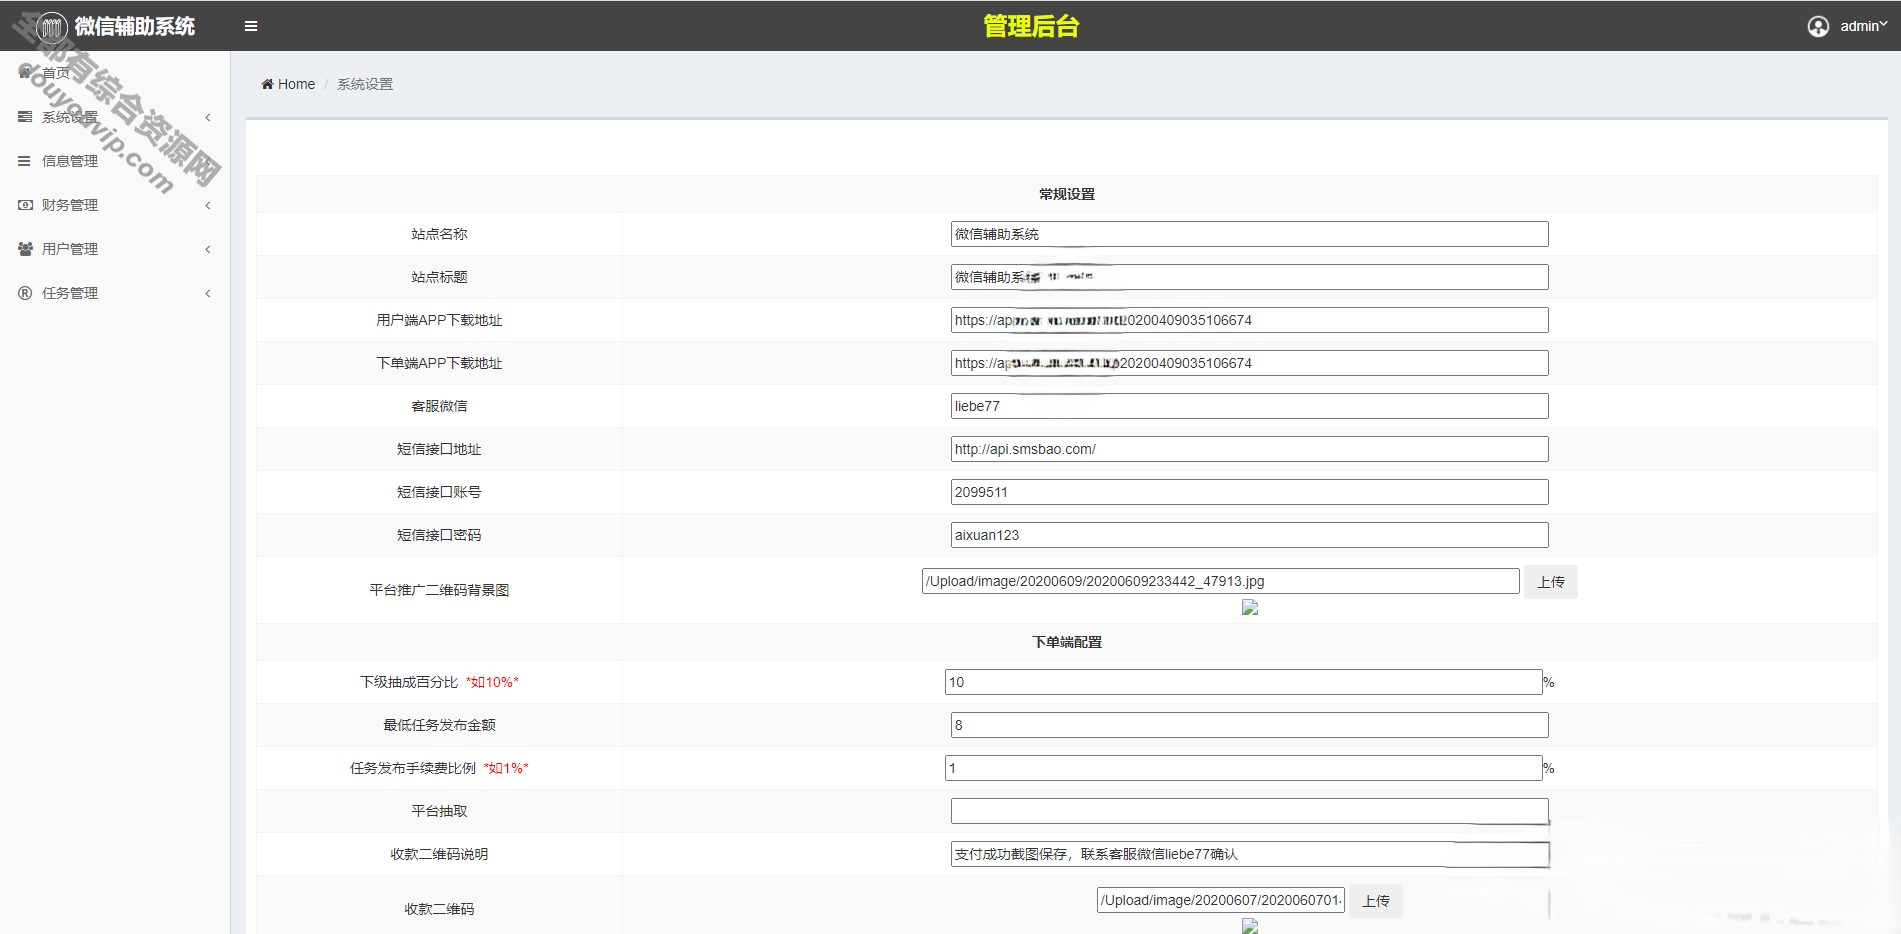Click the broken image under 平台推广二维码背景图
The image size is (1901, 934).
[x=1250, y=607]
